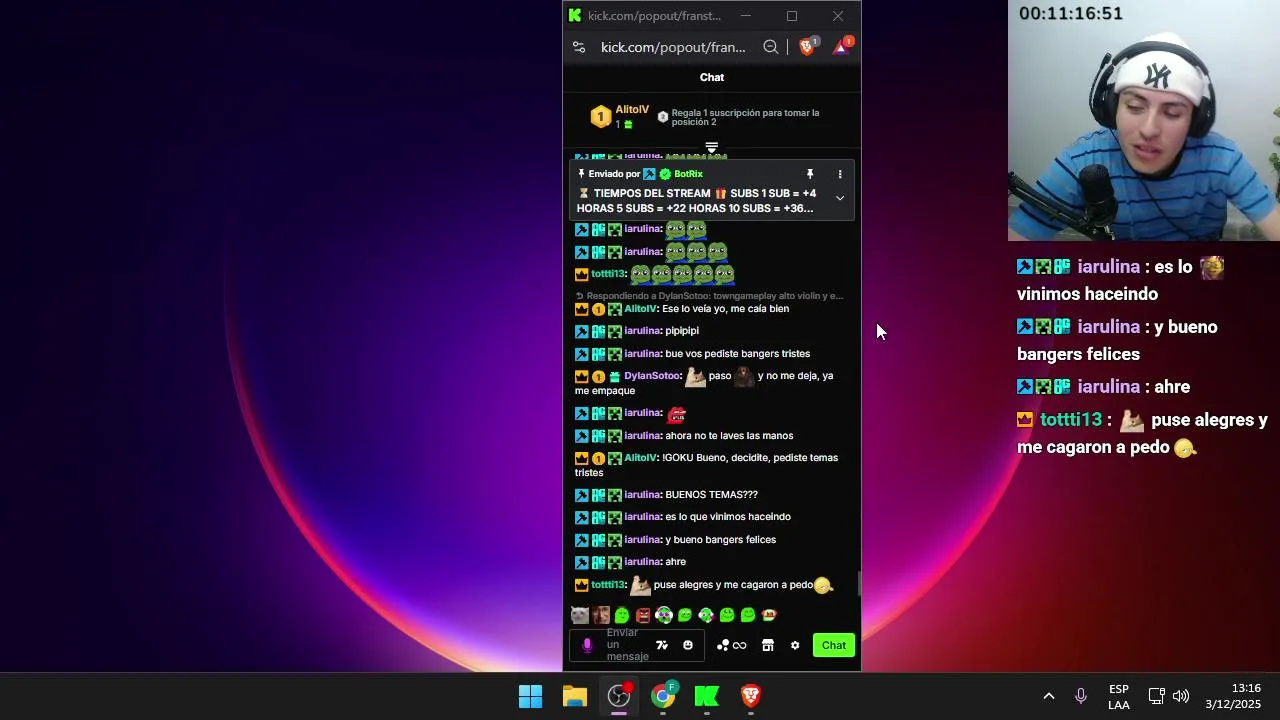Click the leaderboard collapse handle below the ranking
This screenshot has height=720, width=1280.
tap(712, 147)
